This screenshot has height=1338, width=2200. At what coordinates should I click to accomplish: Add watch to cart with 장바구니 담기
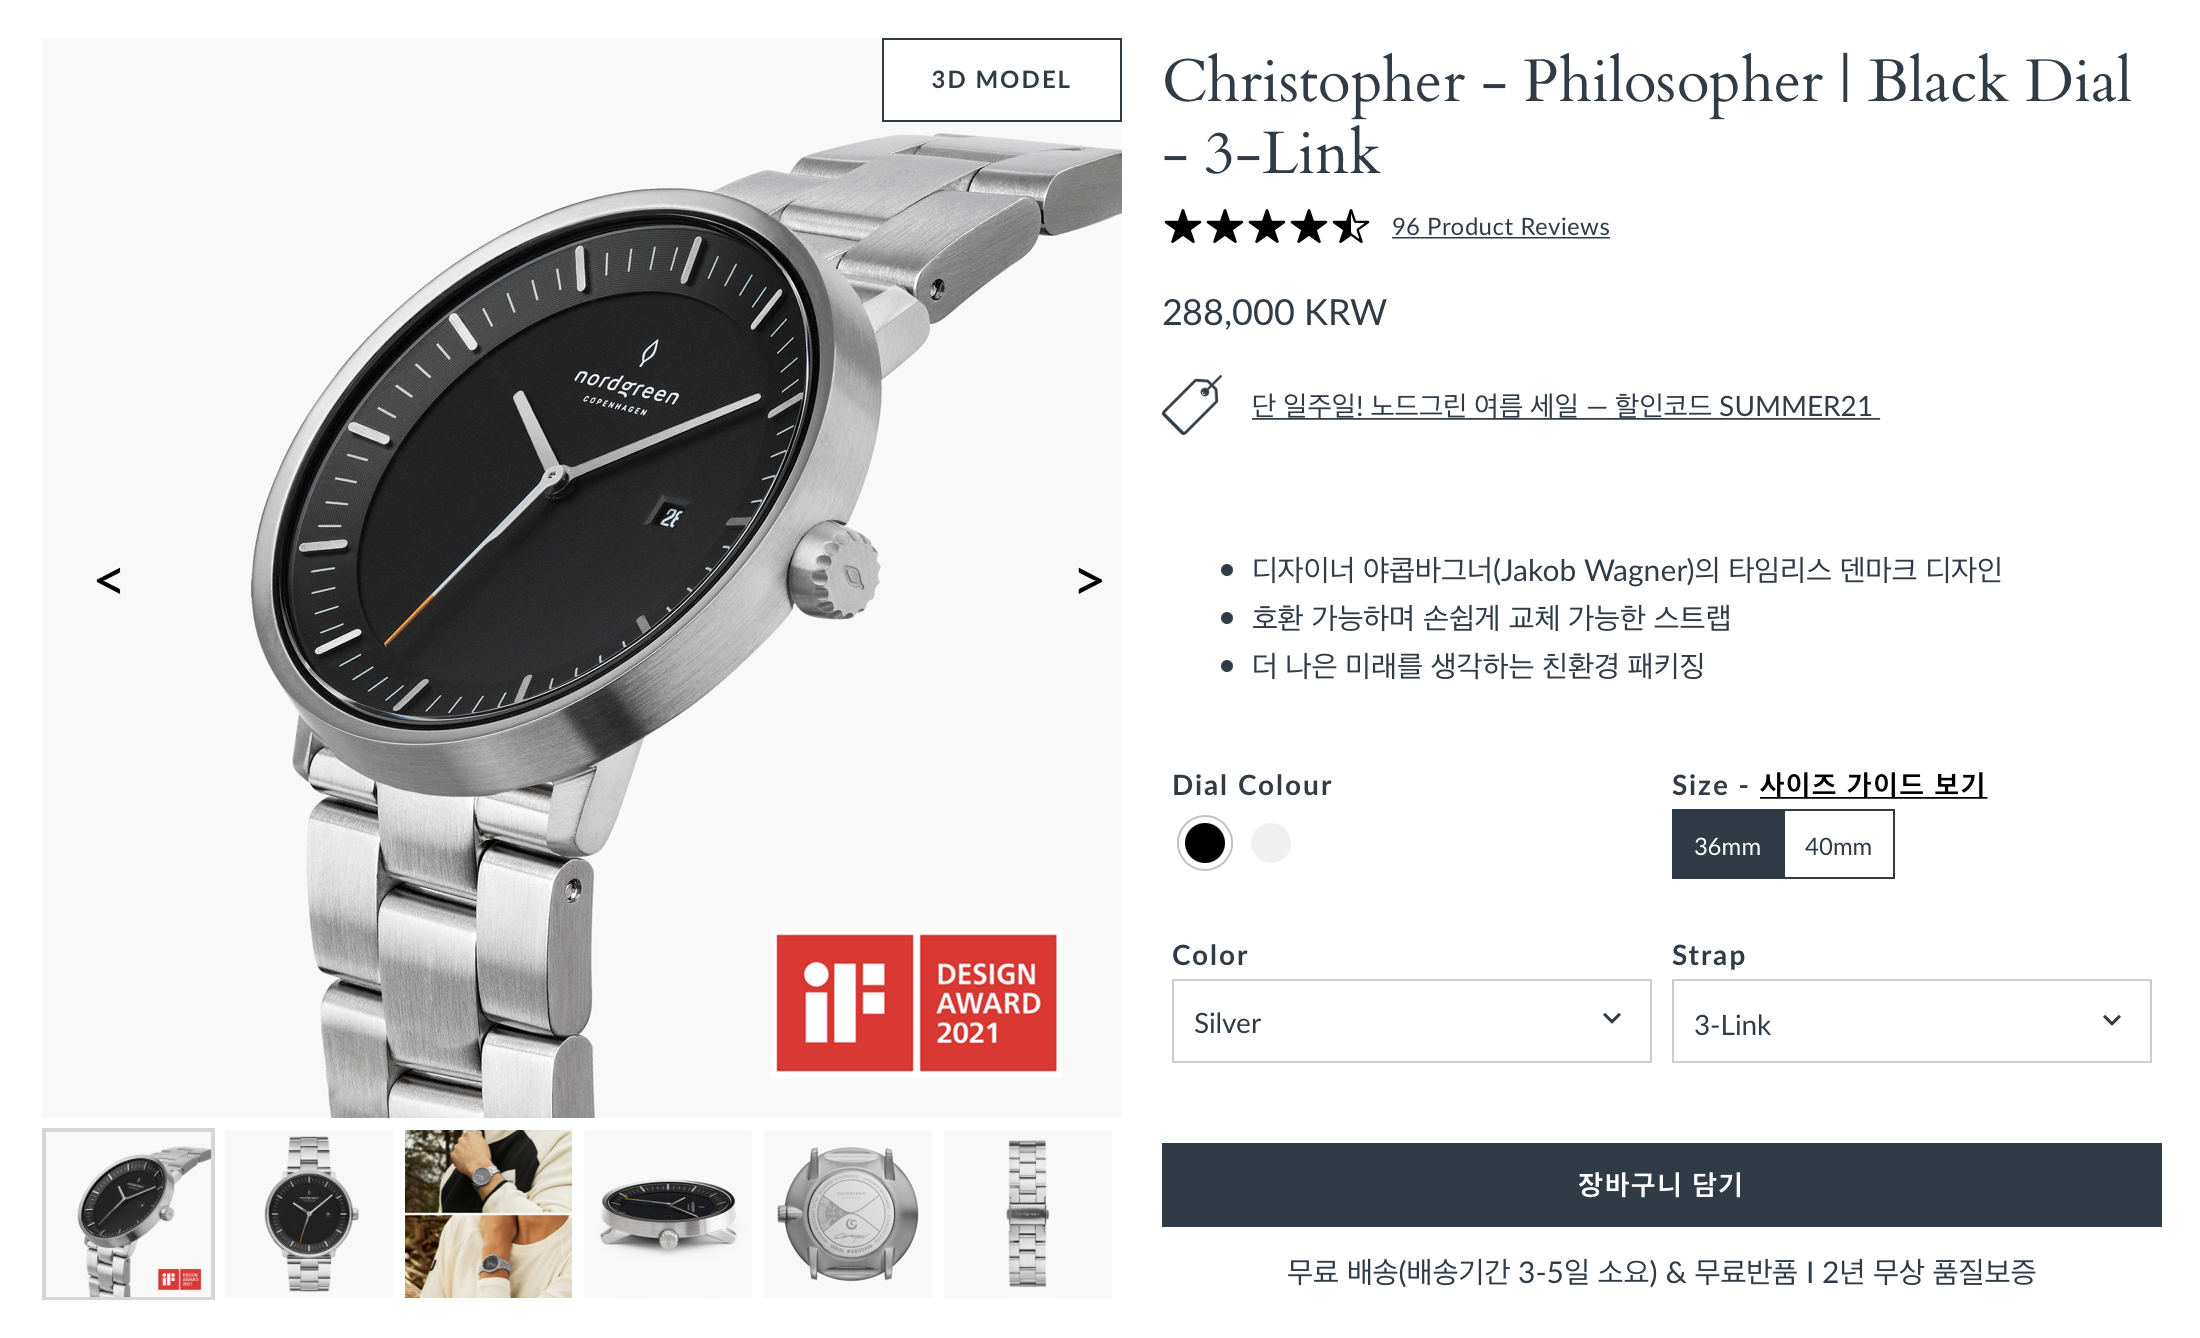point(1661,1185)
